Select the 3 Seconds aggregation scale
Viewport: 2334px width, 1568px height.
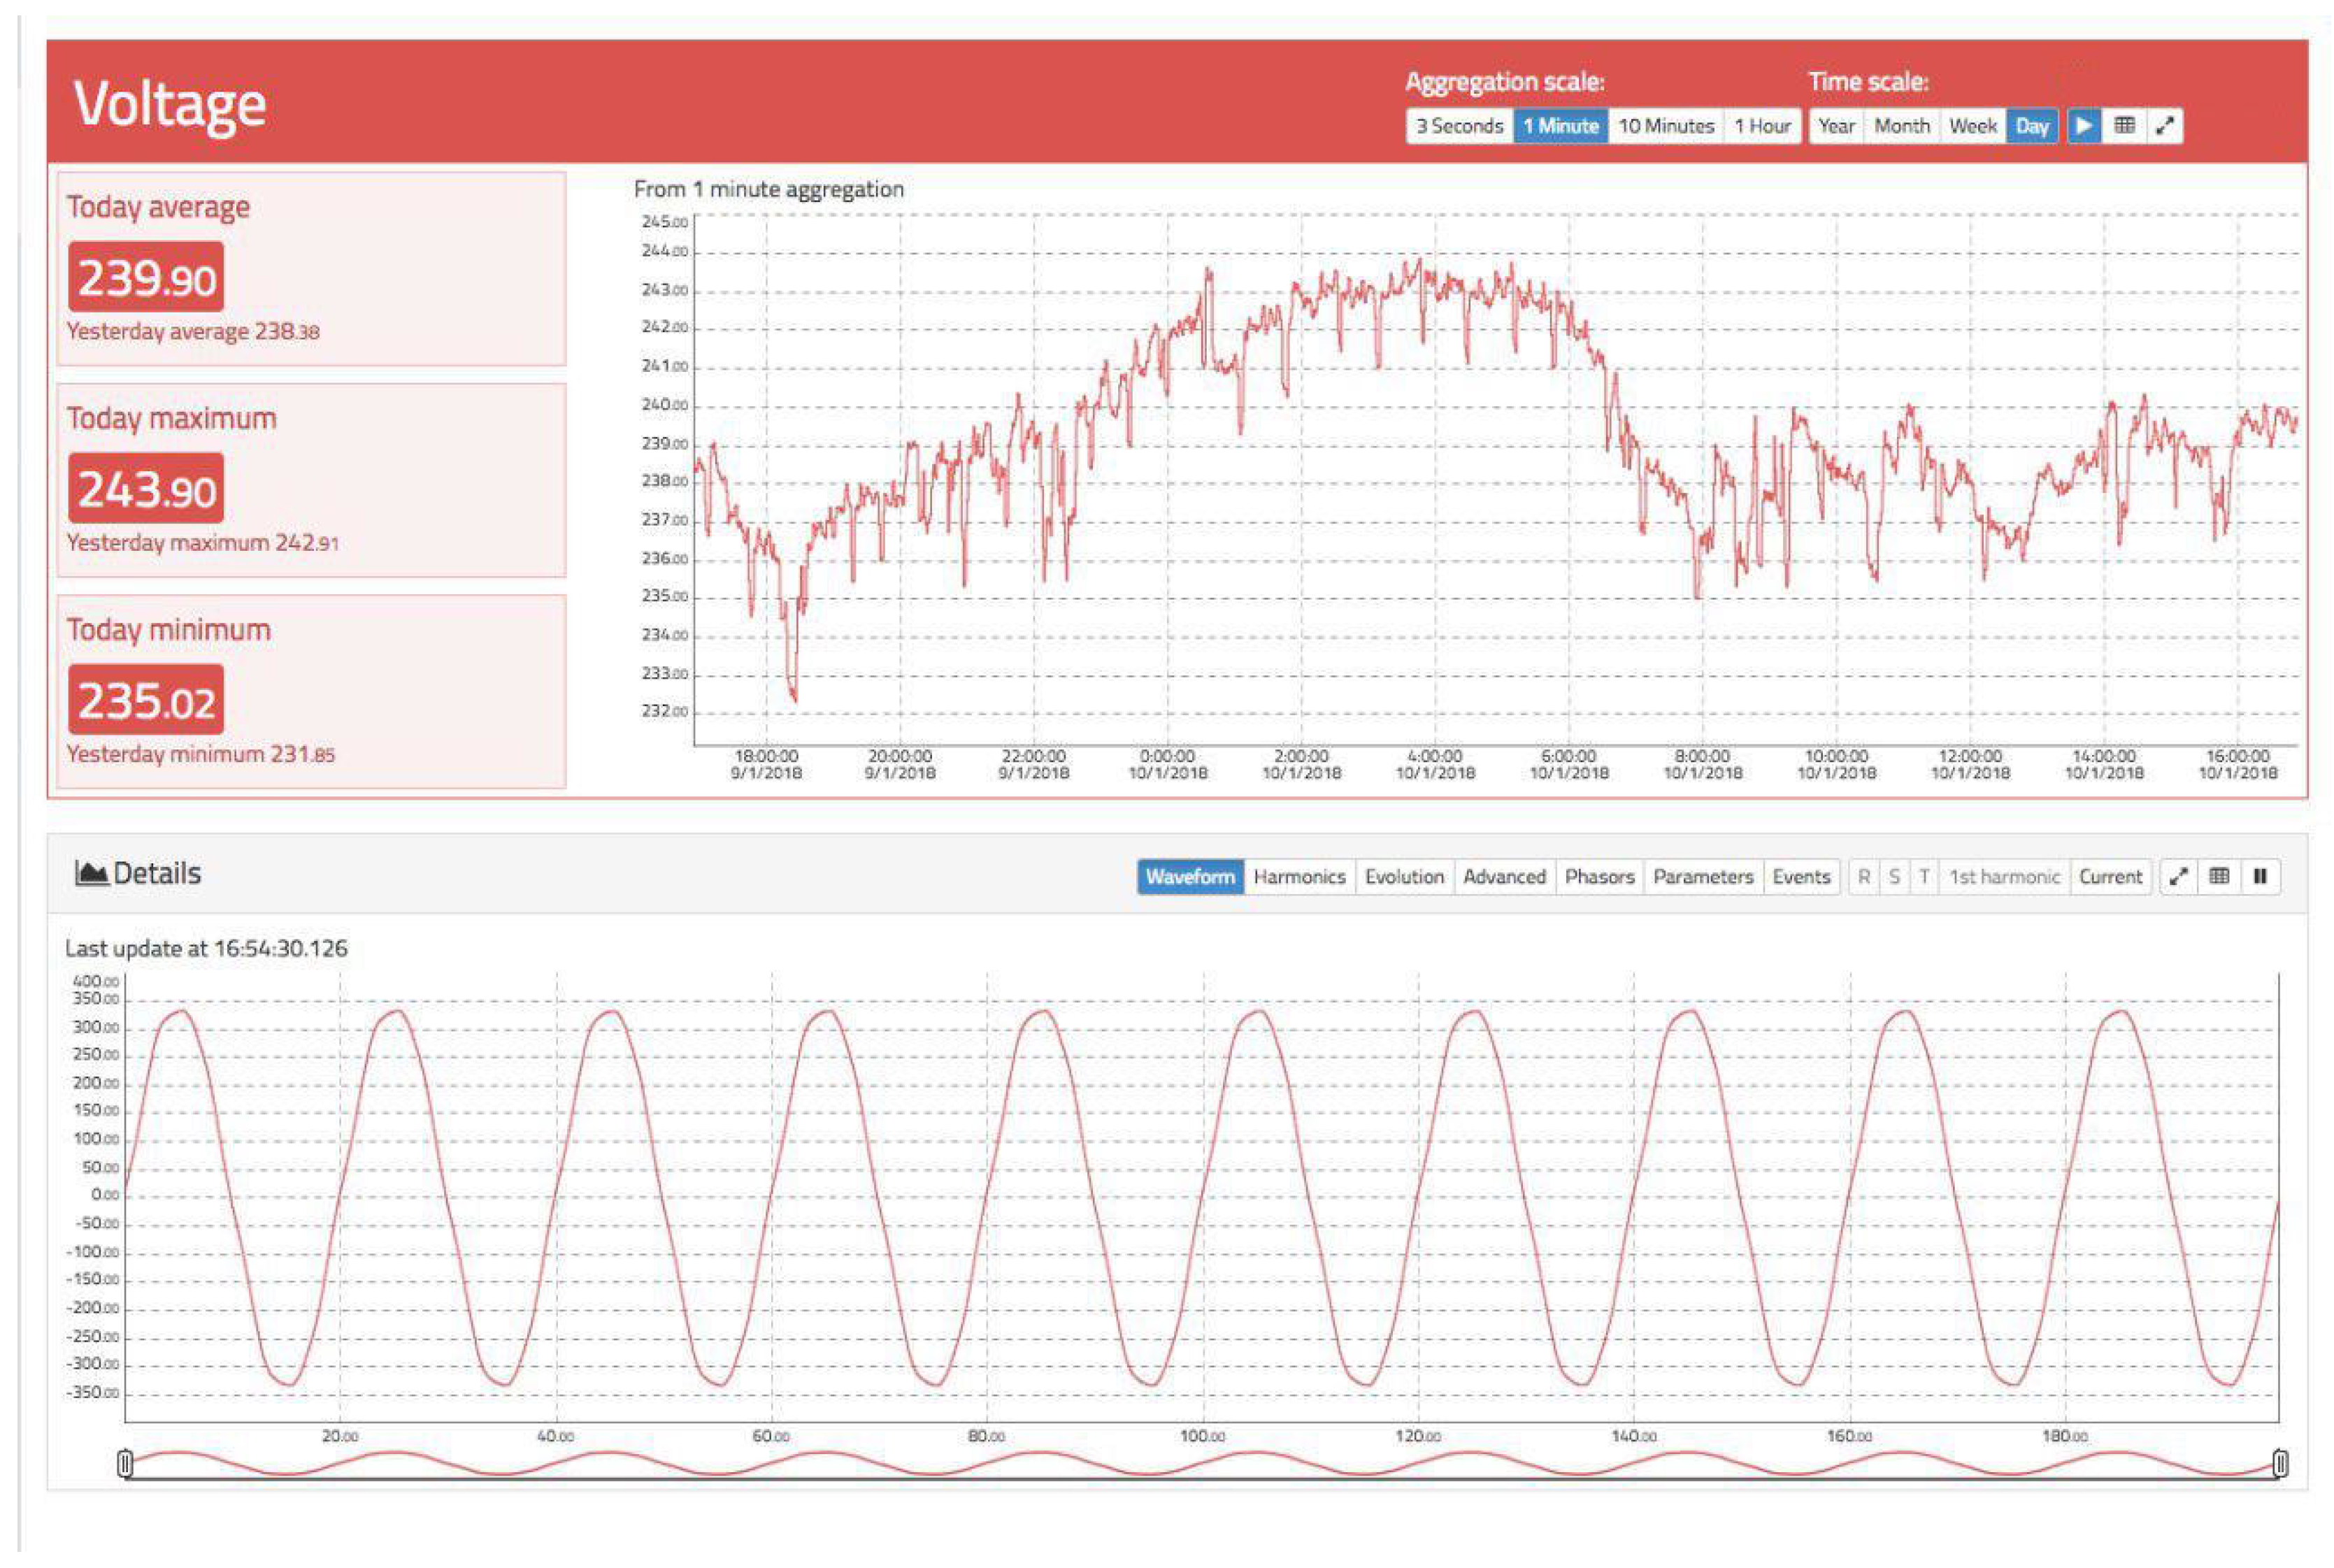pos(1459,126)
